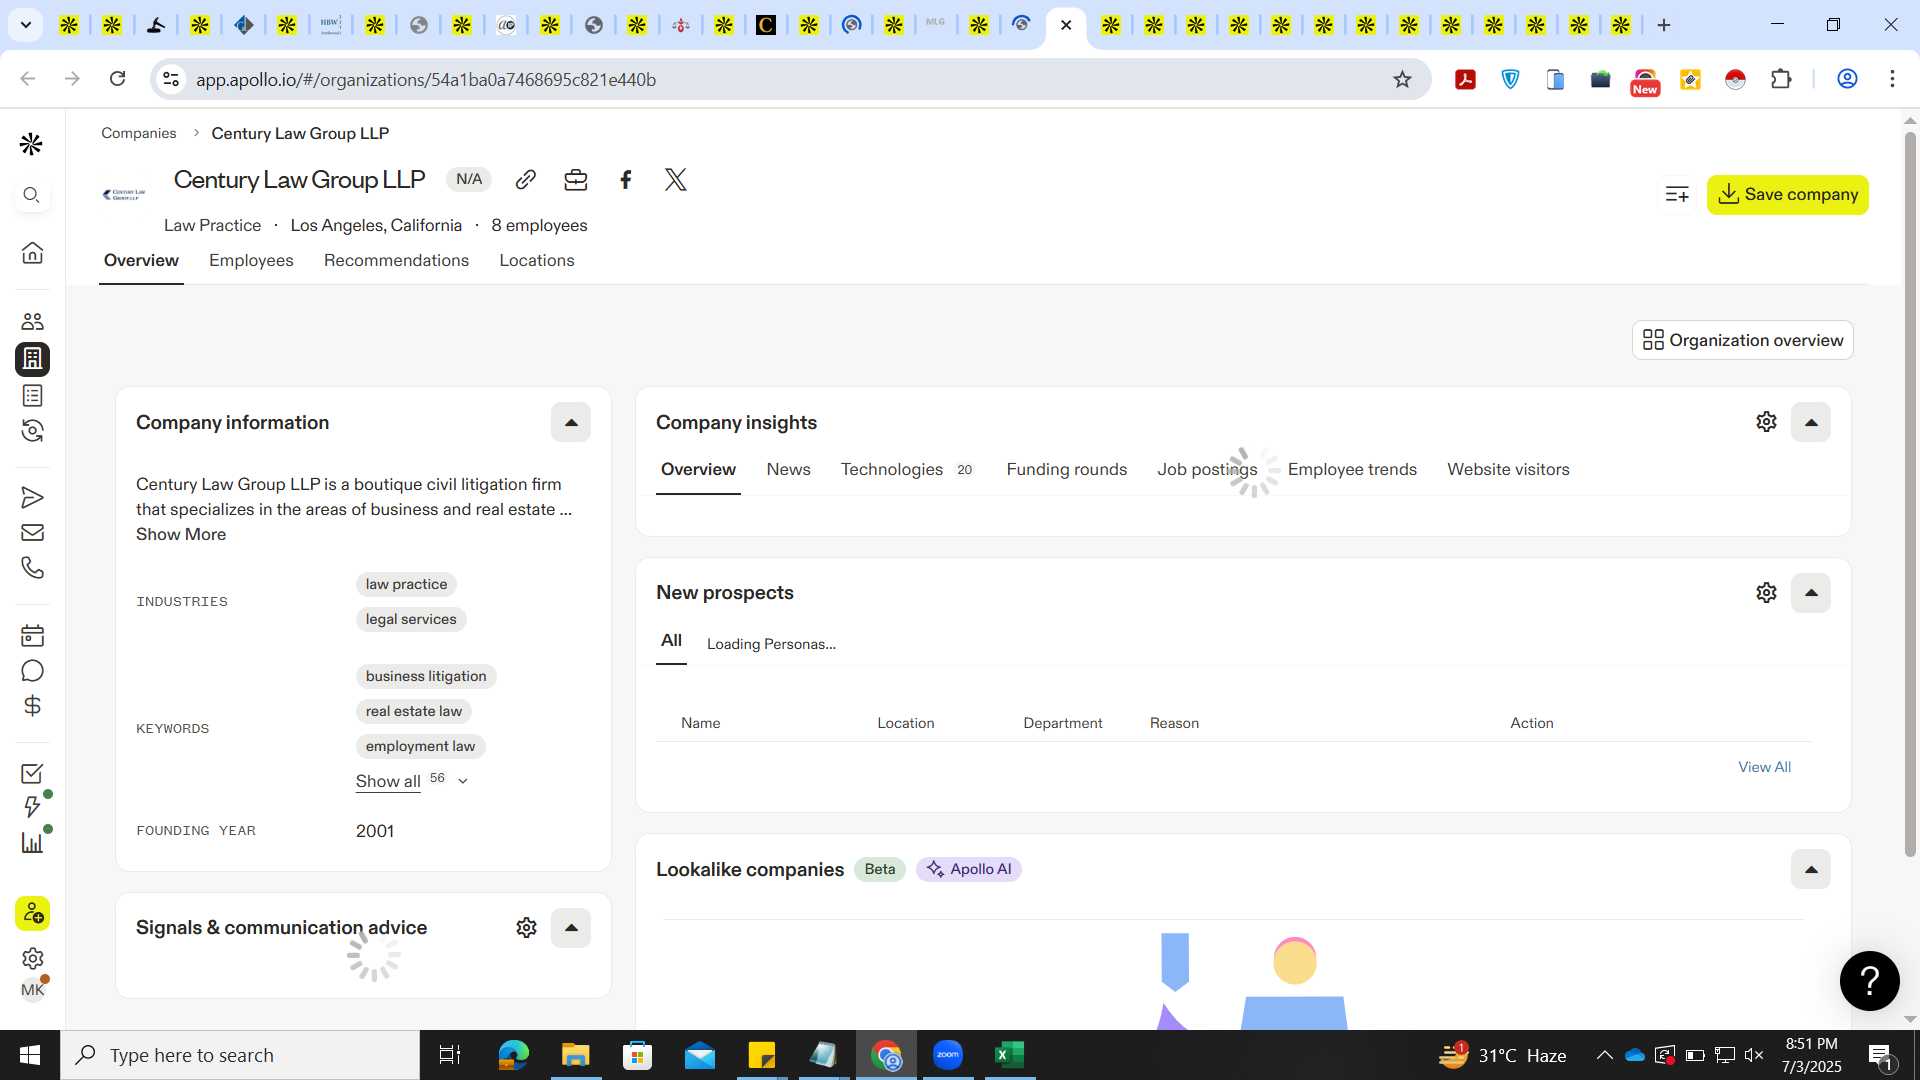Screen dimensions: 1920x1080
Task: Open Analytics bar chart icon in sidebar
Action: pos(32,843)
